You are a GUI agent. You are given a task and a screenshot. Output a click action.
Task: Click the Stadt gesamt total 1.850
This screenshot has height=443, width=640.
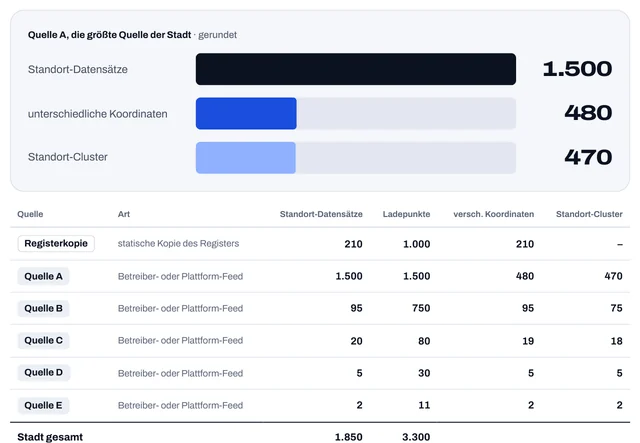click(349, 437)
